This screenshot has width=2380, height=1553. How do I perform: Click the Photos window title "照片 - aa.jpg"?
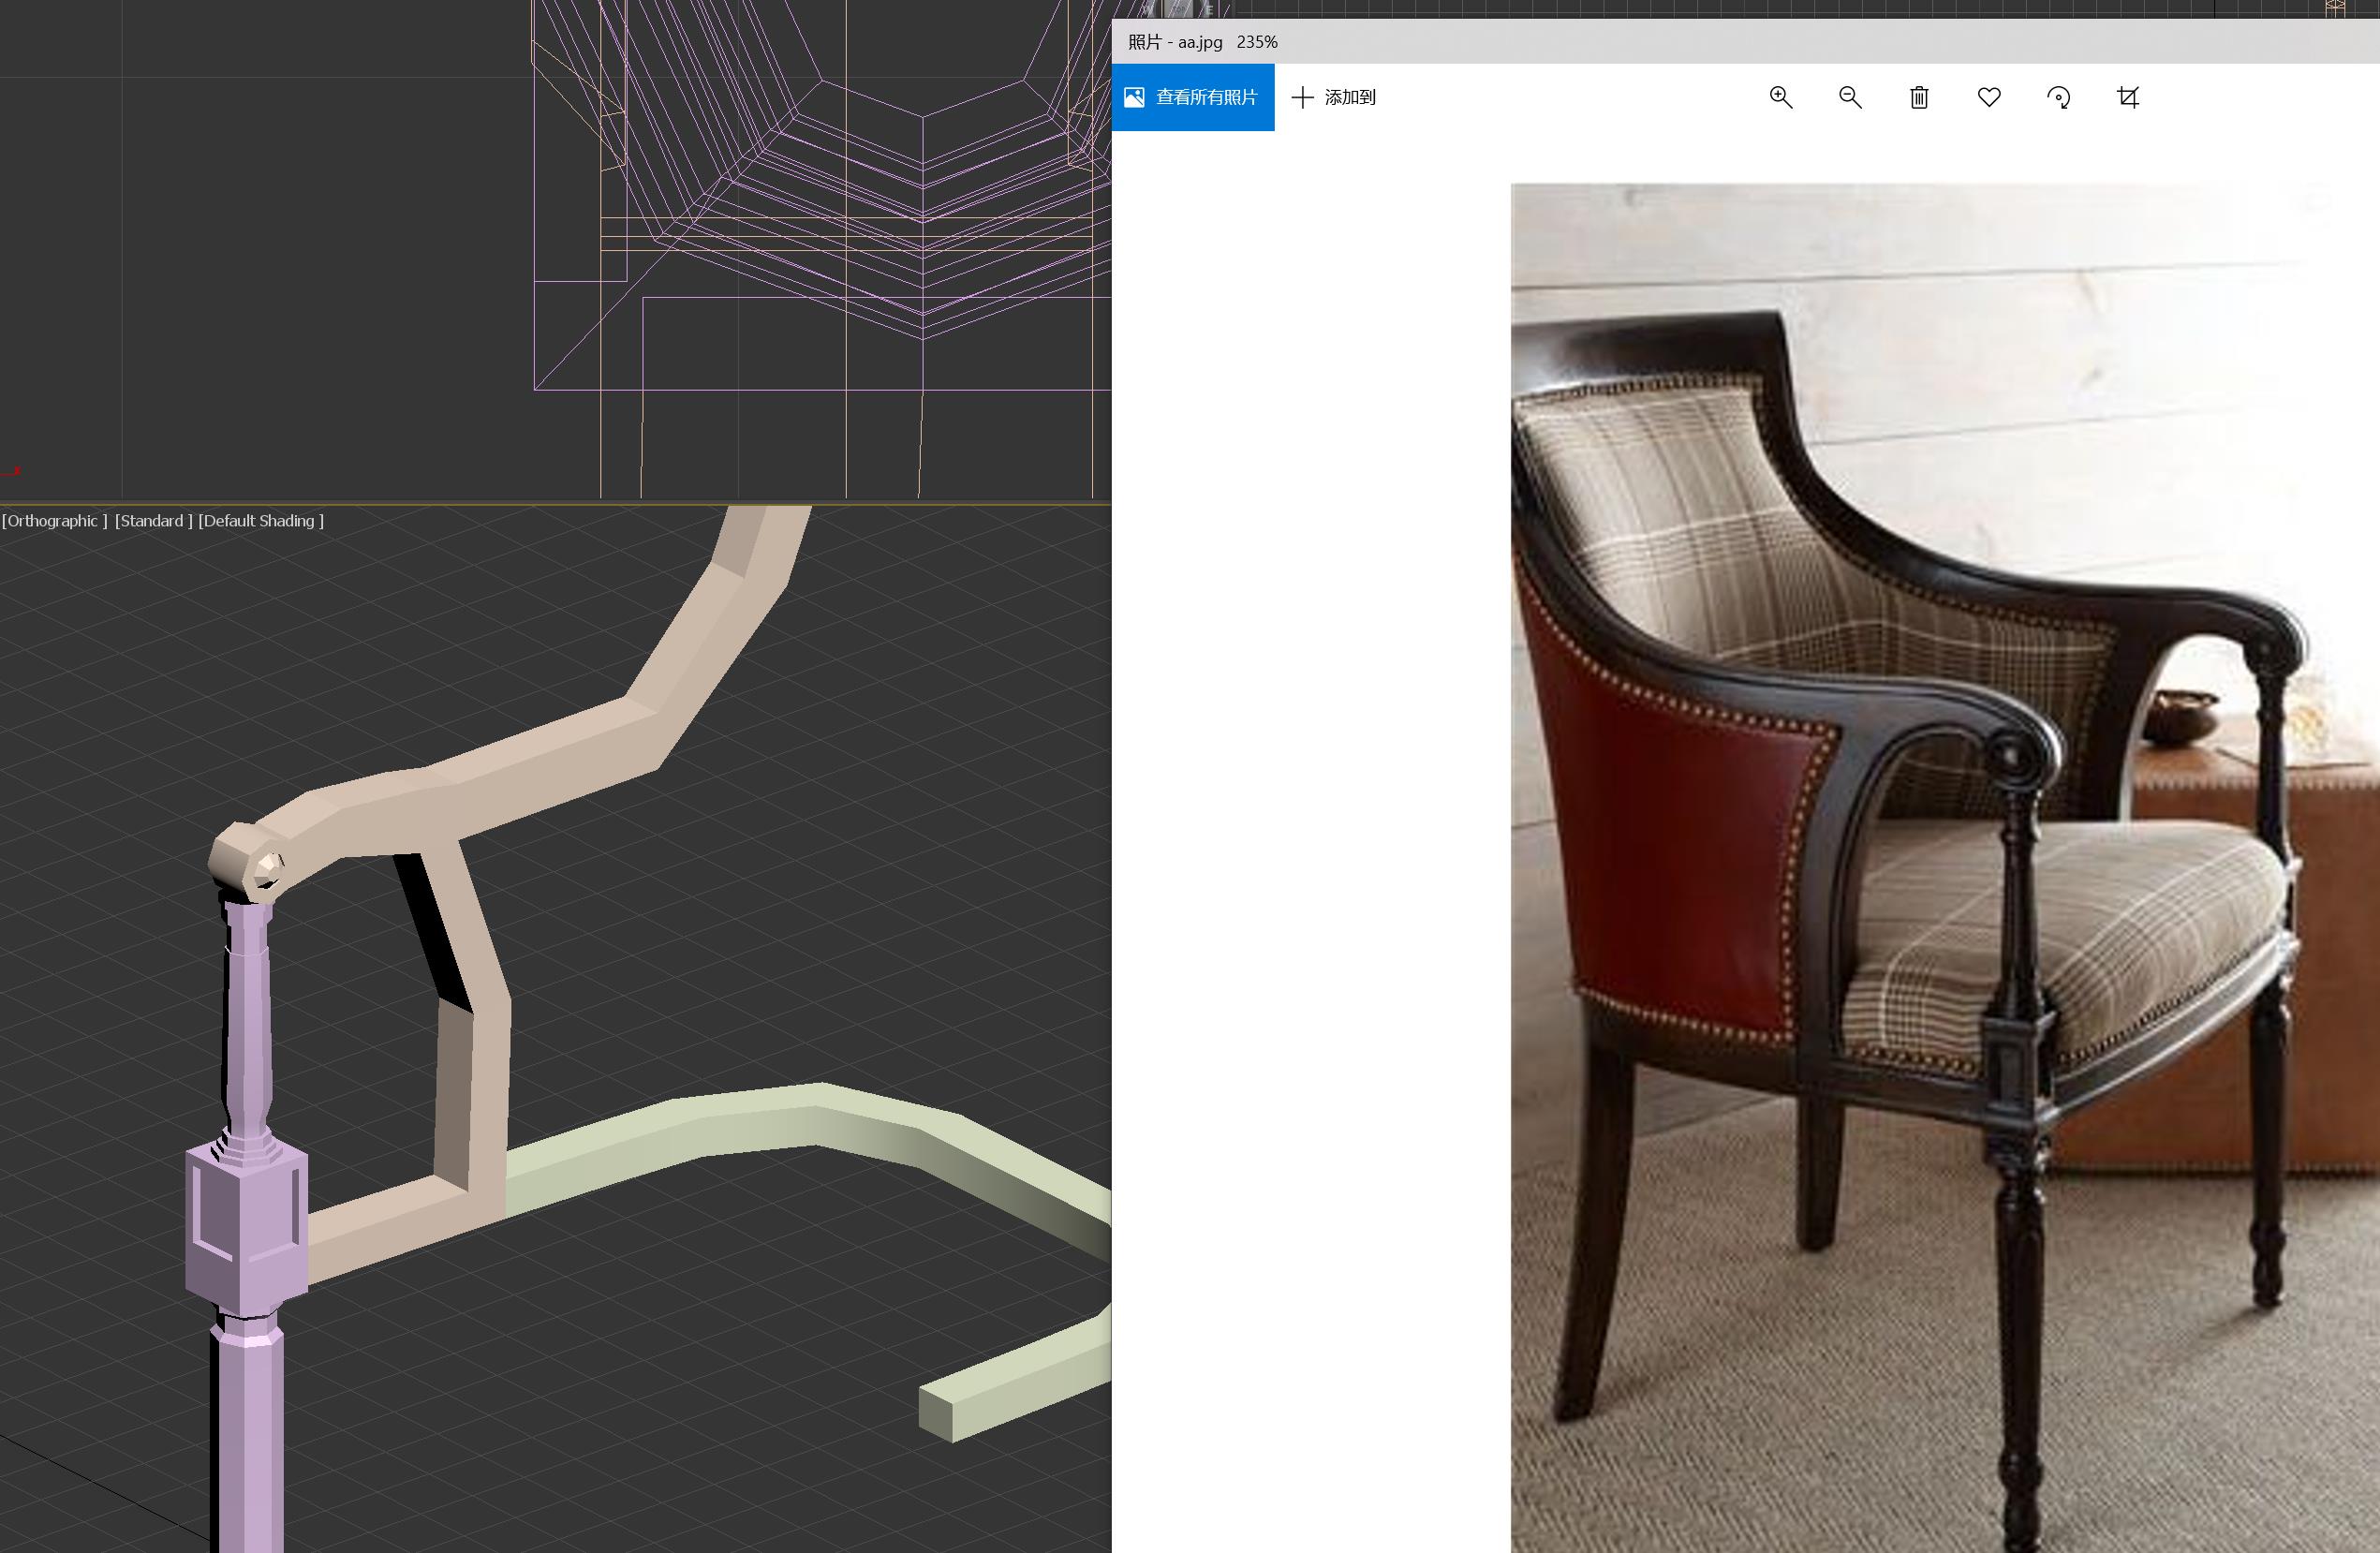[x=1175, y=42]
